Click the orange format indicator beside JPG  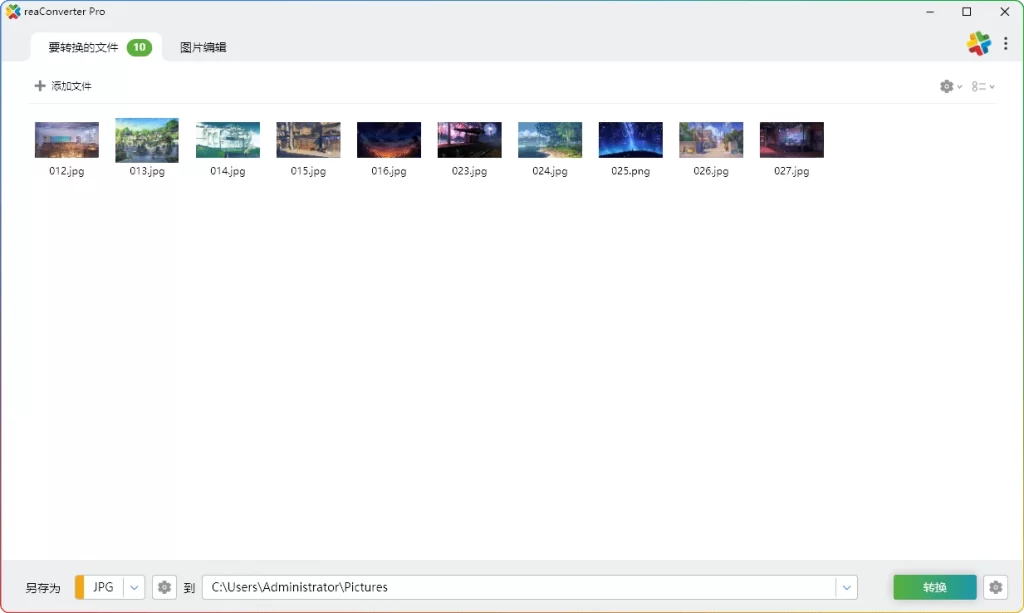click(82, 587)
